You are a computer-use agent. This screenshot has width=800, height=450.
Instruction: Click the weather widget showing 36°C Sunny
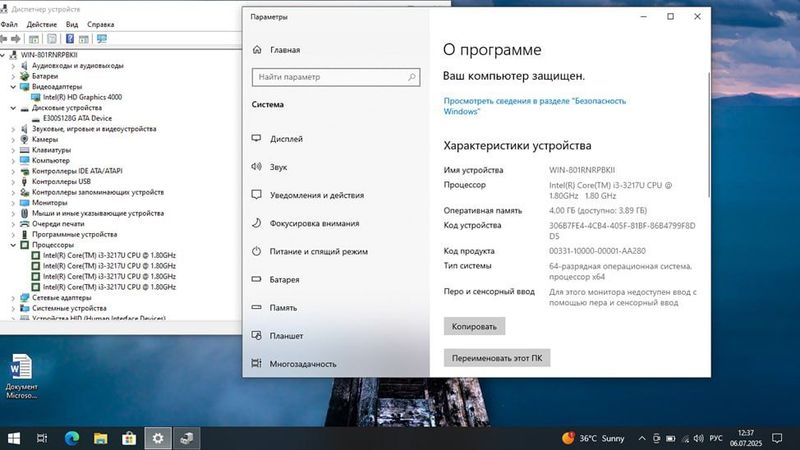593,438
